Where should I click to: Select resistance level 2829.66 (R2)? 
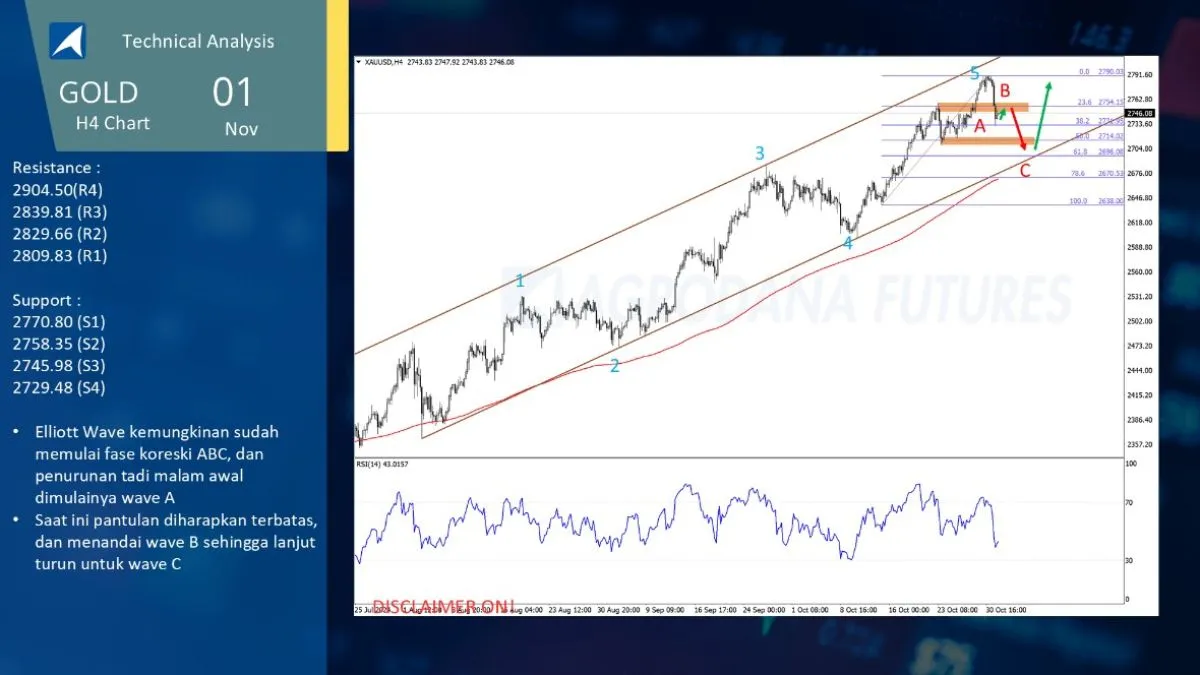(60, 234)
